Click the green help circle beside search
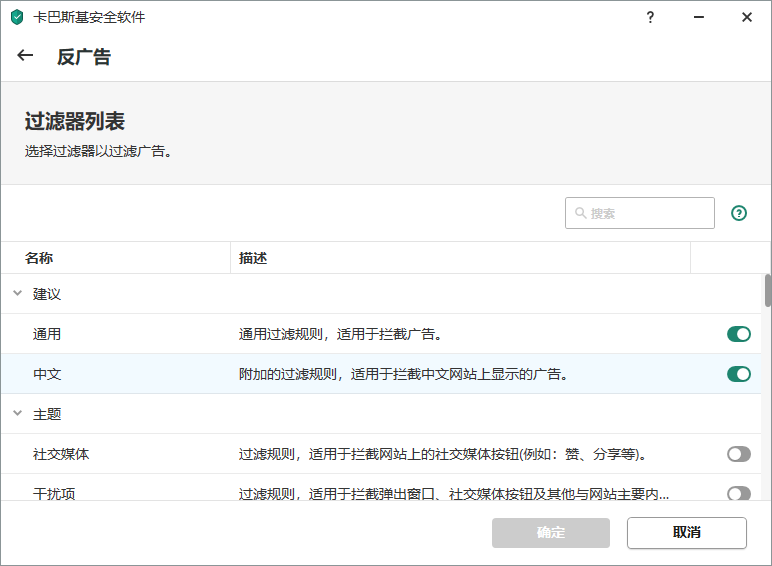 [x=739, y=213]
